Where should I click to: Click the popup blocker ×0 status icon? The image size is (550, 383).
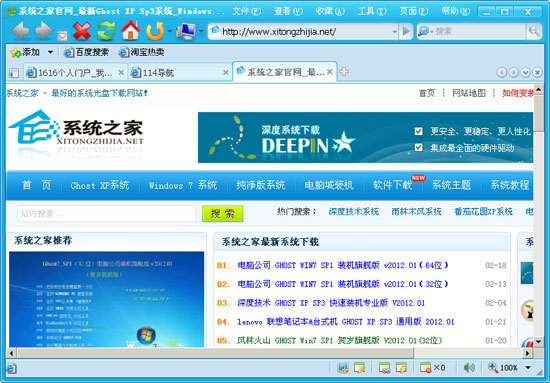[x=432, y=368]
